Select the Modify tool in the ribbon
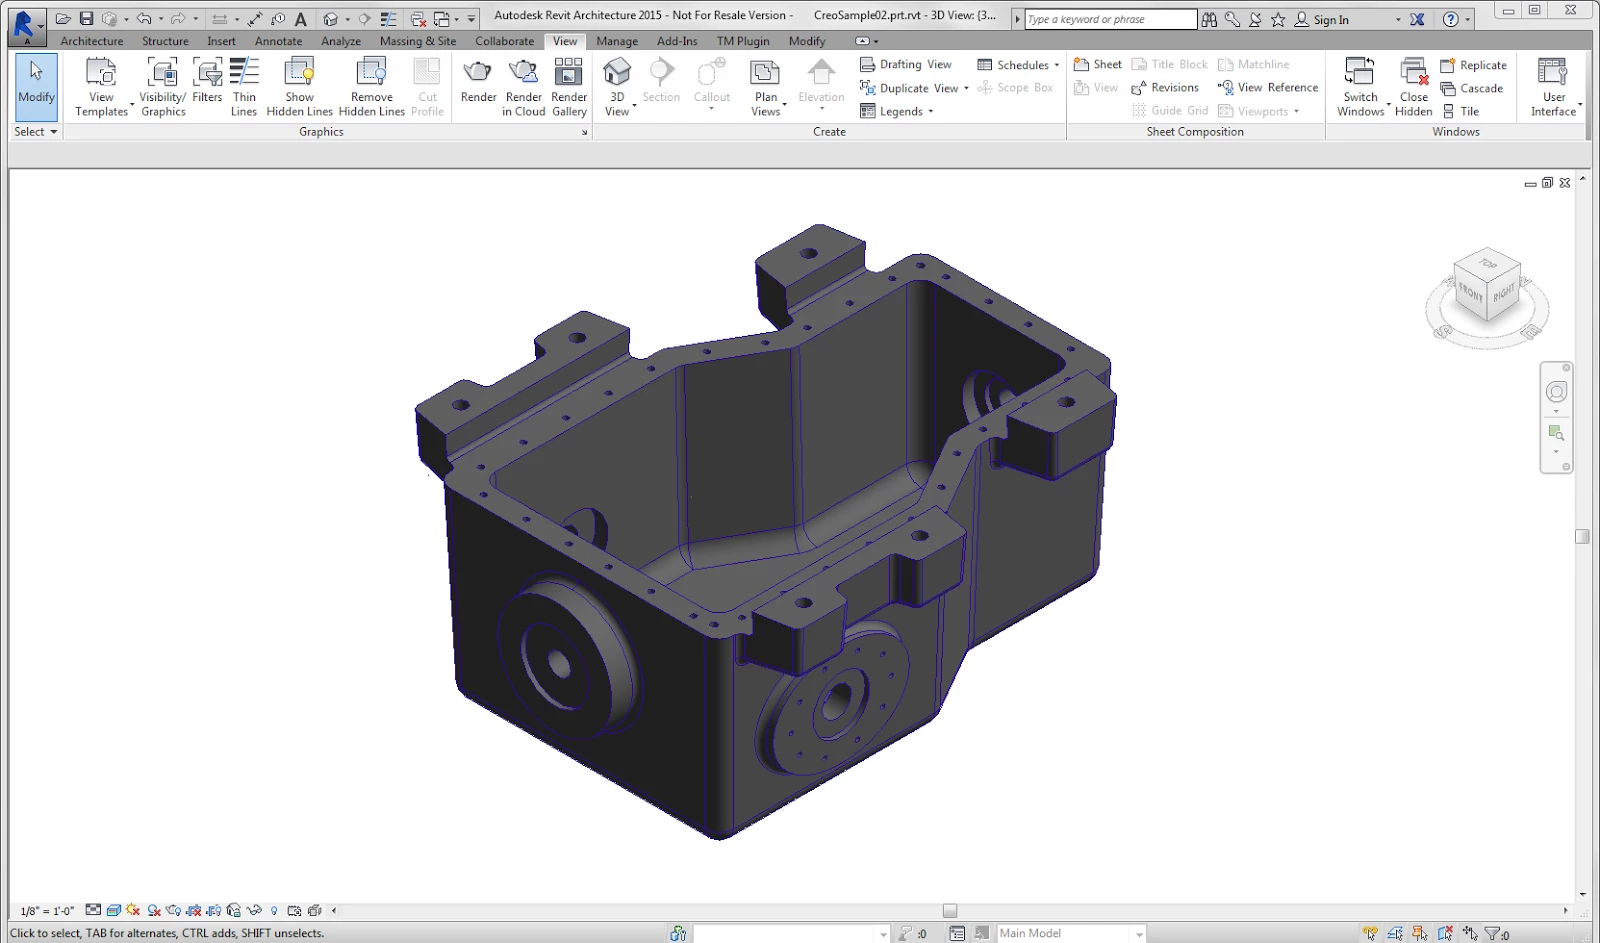1600x943 pixels. point(36,87)
